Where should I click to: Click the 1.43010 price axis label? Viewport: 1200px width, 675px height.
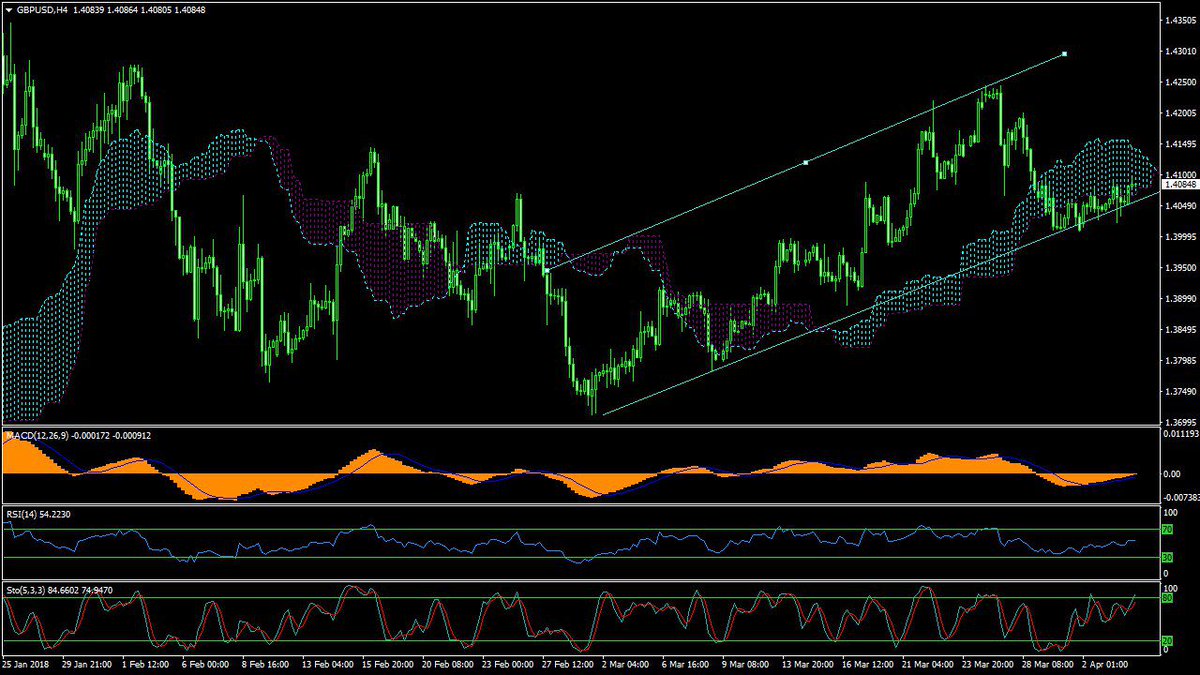(1180, 52)
